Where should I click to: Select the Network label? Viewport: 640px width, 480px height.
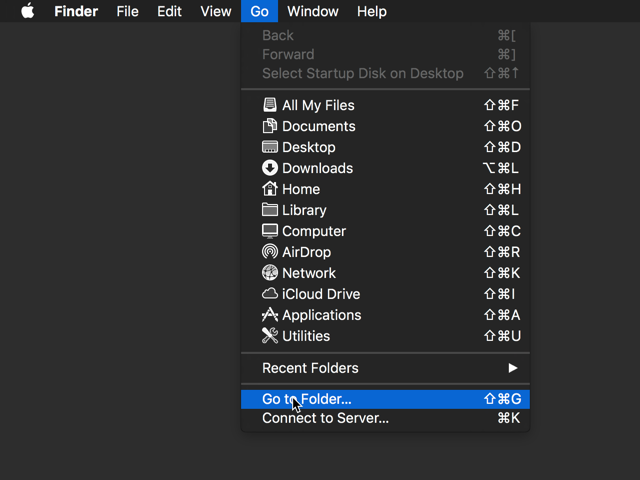[x=309, y=273]
